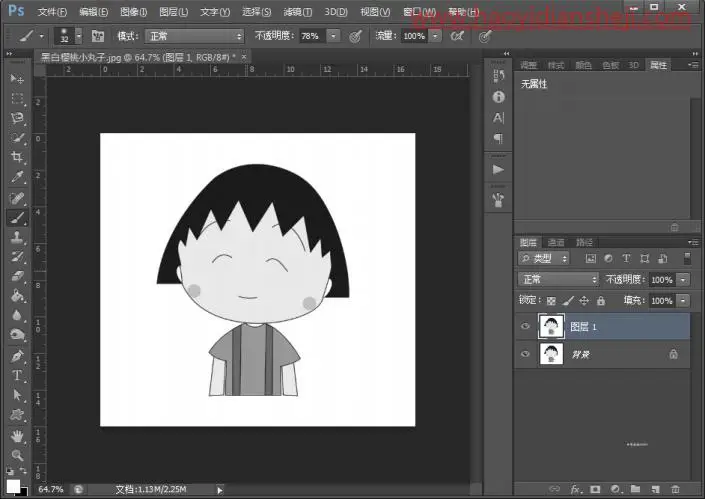Select the Hand tool
Screen dimensions: 705x499
point(17,436)
